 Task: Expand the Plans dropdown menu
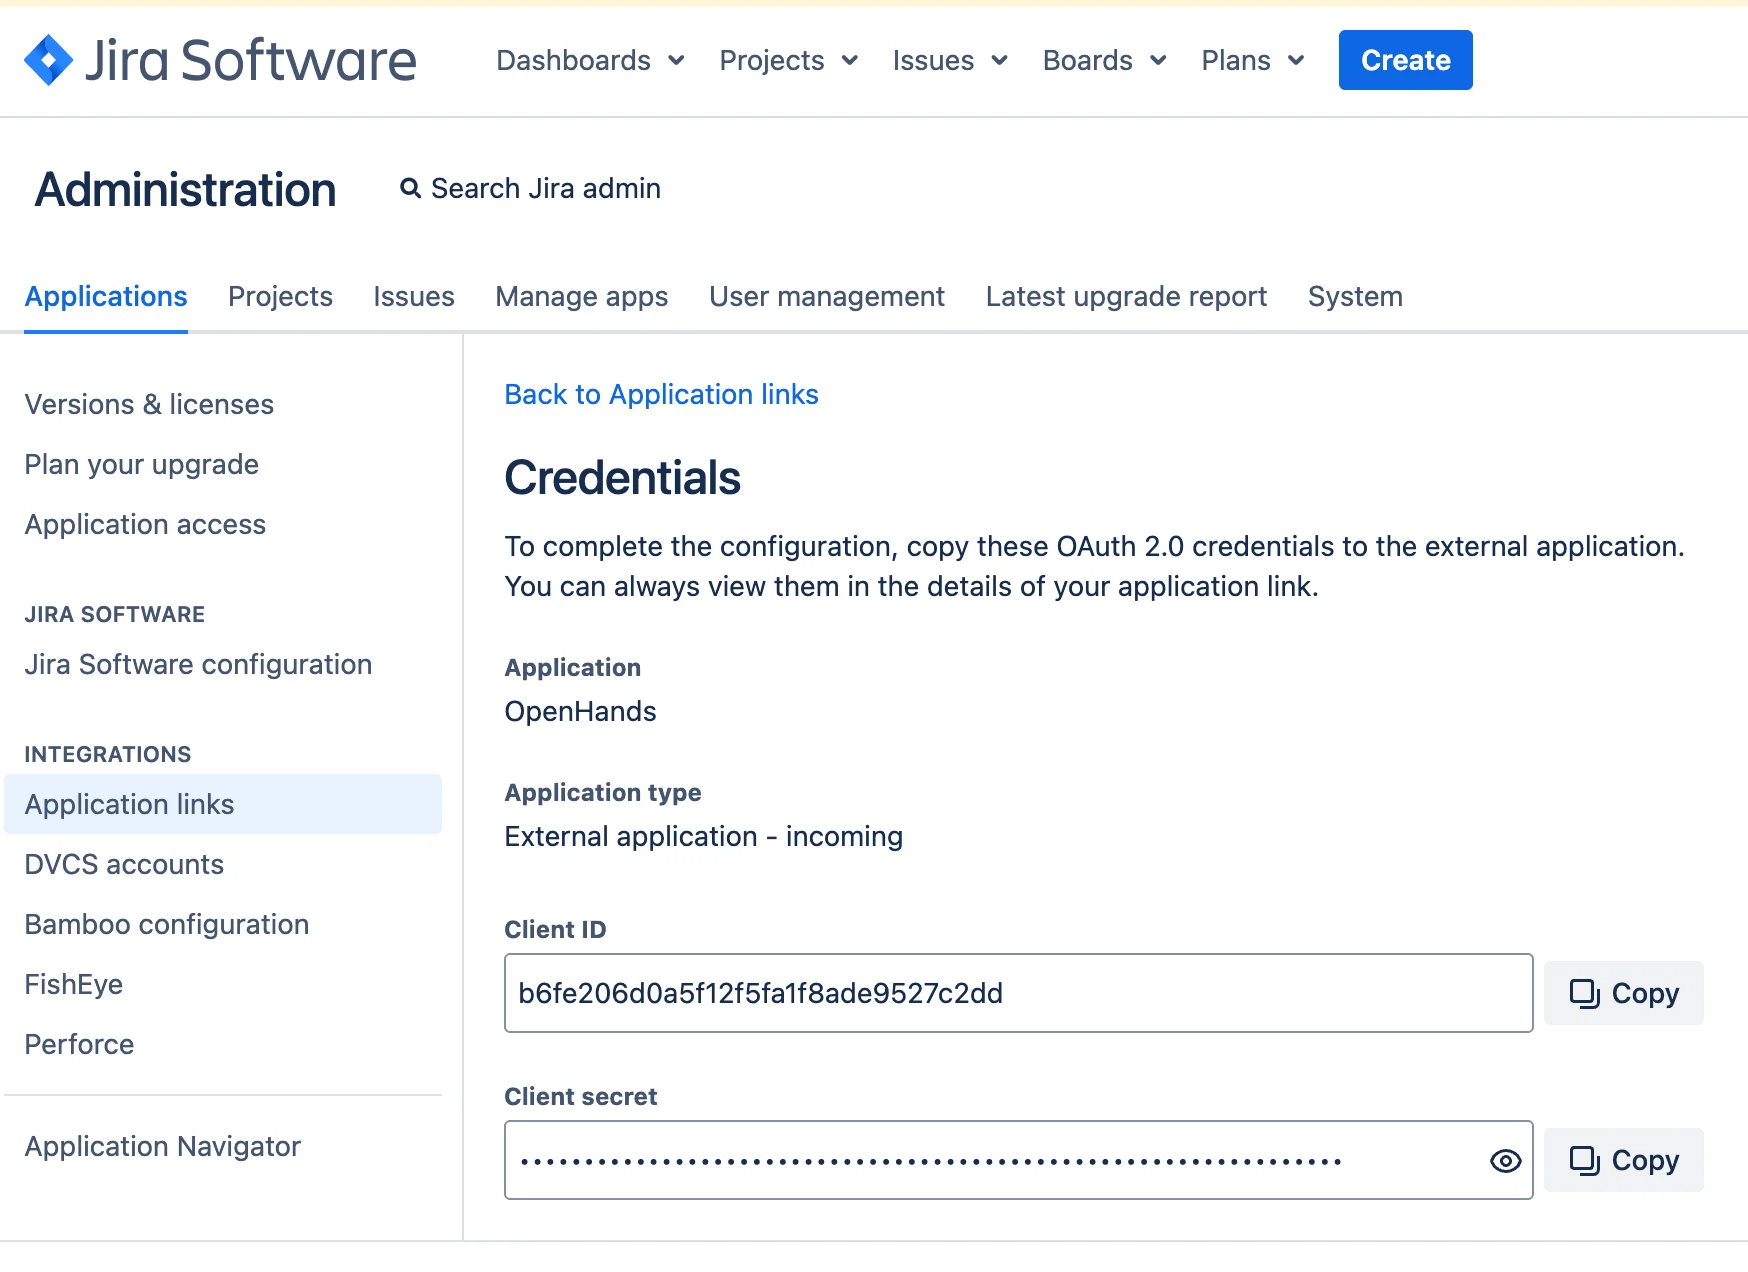click(1252, 60)
